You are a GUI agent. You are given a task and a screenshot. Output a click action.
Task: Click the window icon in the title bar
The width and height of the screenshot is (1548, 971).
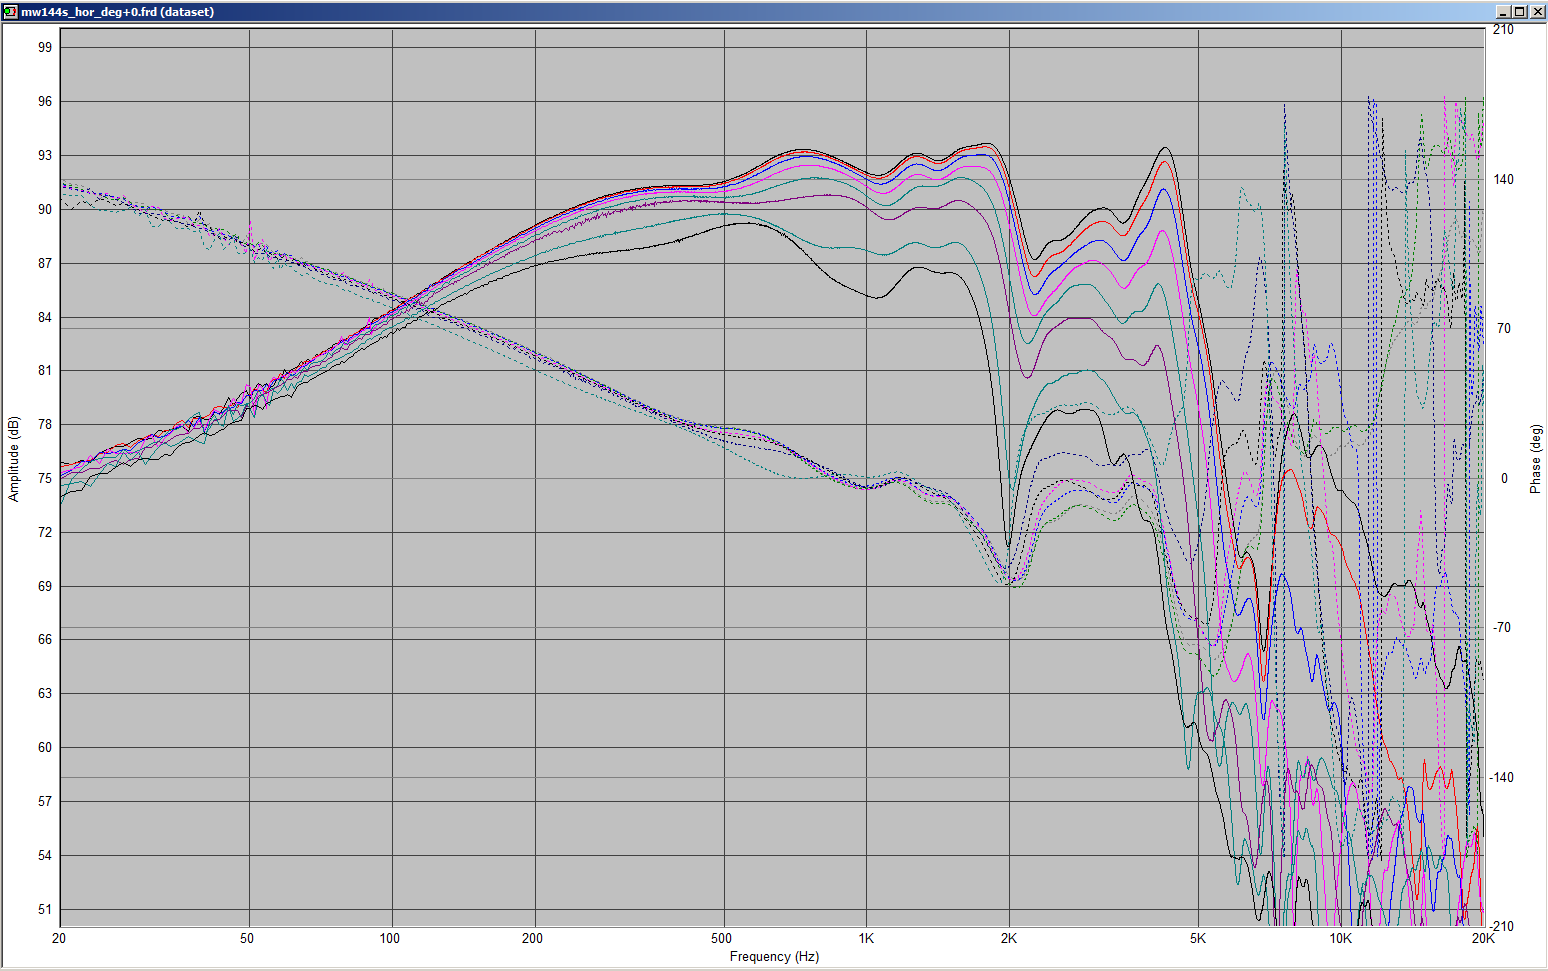[x=11, y=12]
